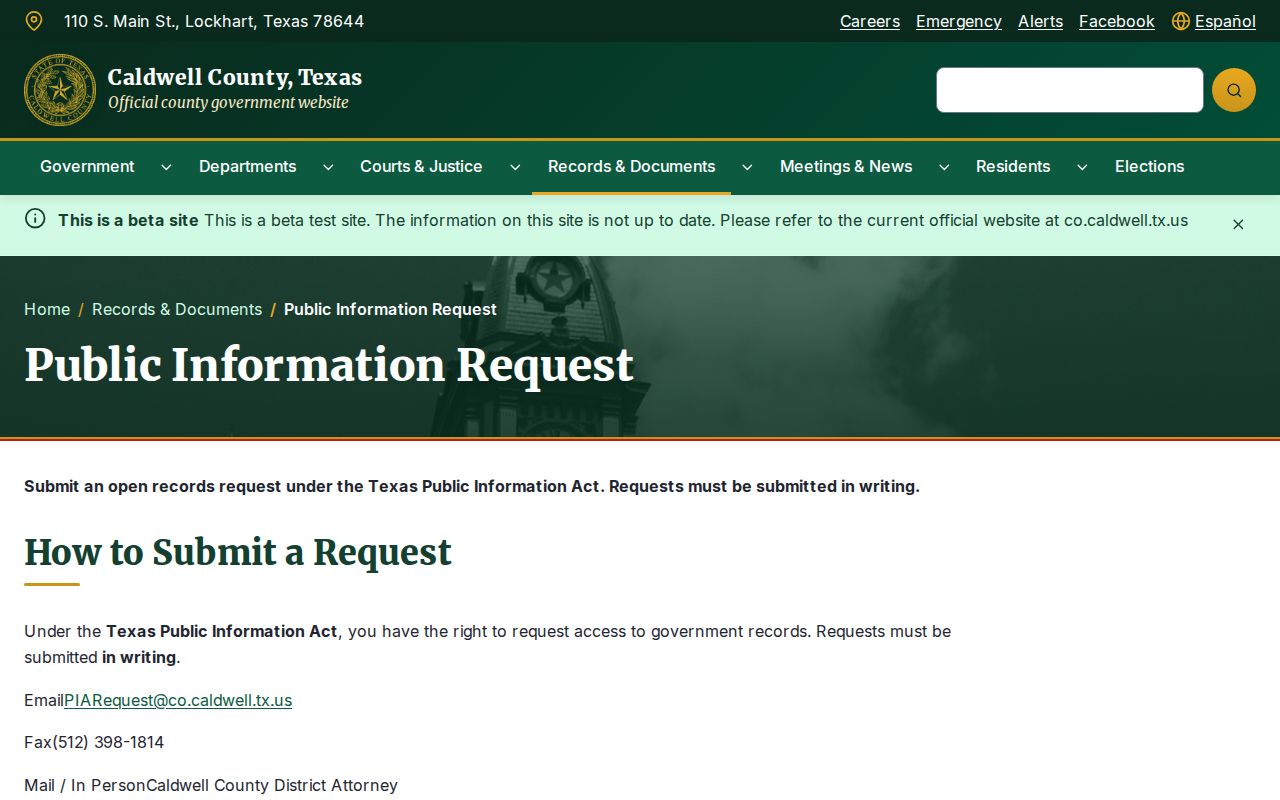This screenshot has height=800, width=1280.
Task: Go to the Elections page
Action: (x=1149, y=167)
